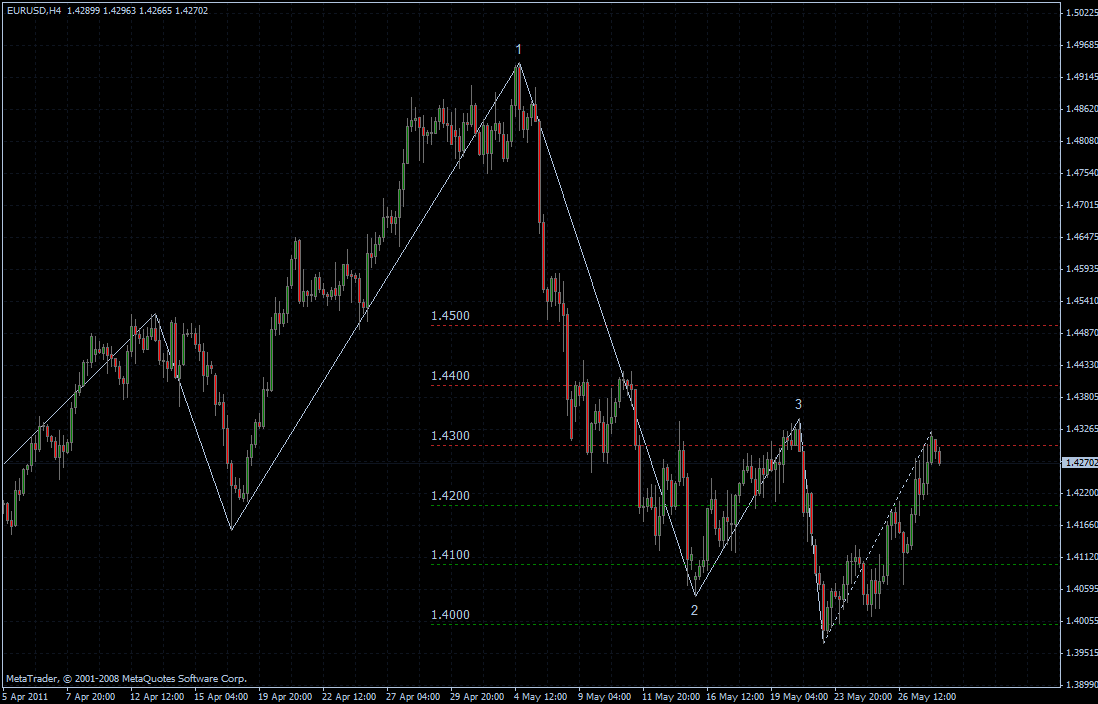Click price scale value 1.38990
The image size is (1098, 704).
pyautogui.click(x=1082, y=685)
